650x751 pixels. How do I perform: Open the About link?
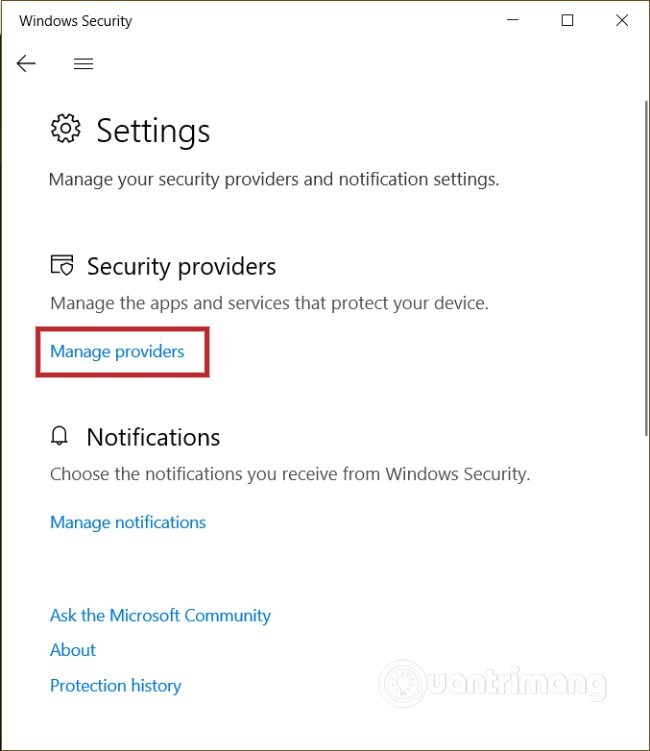tap(73, 650)
